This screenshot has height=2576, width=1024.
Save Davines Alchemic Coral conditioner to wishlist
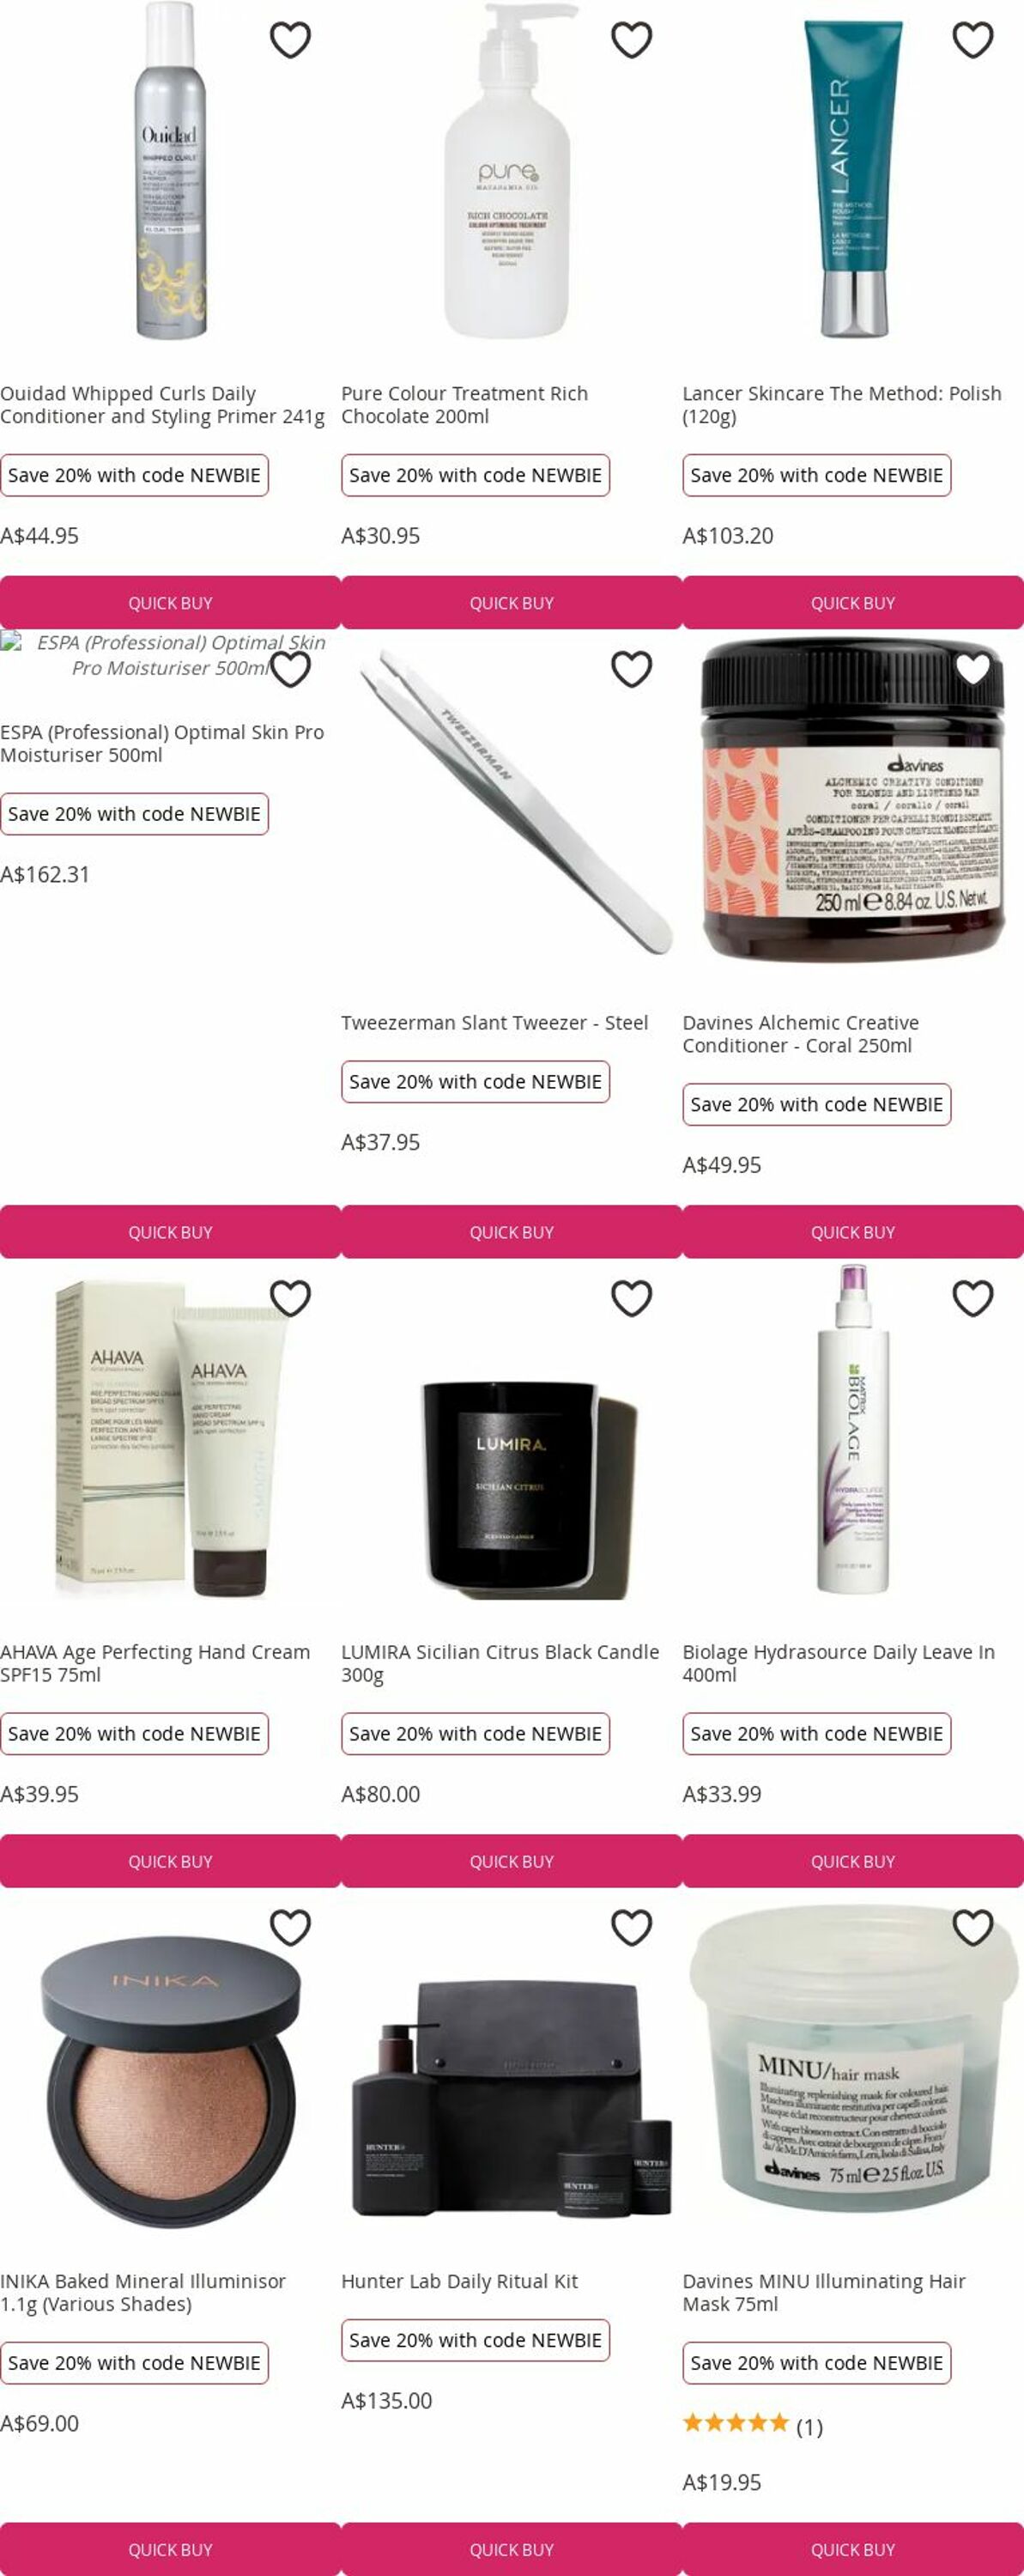point(972,669)
